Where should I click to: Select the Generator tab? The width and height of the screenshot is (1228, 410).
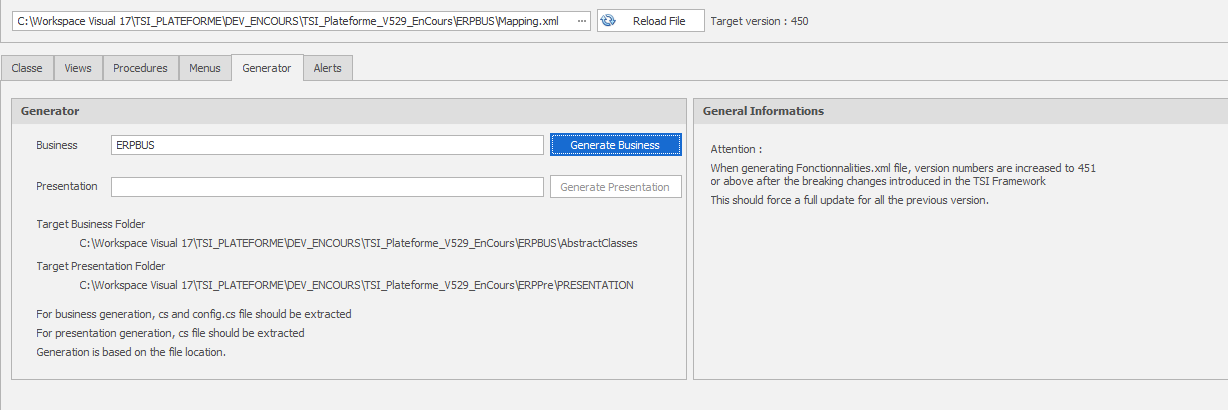point(267,67)
